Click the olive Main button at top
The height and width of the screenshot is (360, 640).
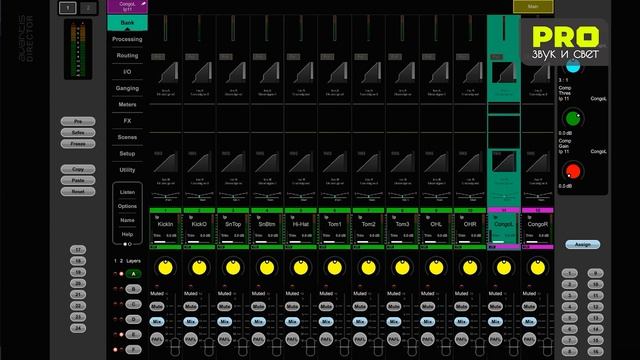point(533,7)
